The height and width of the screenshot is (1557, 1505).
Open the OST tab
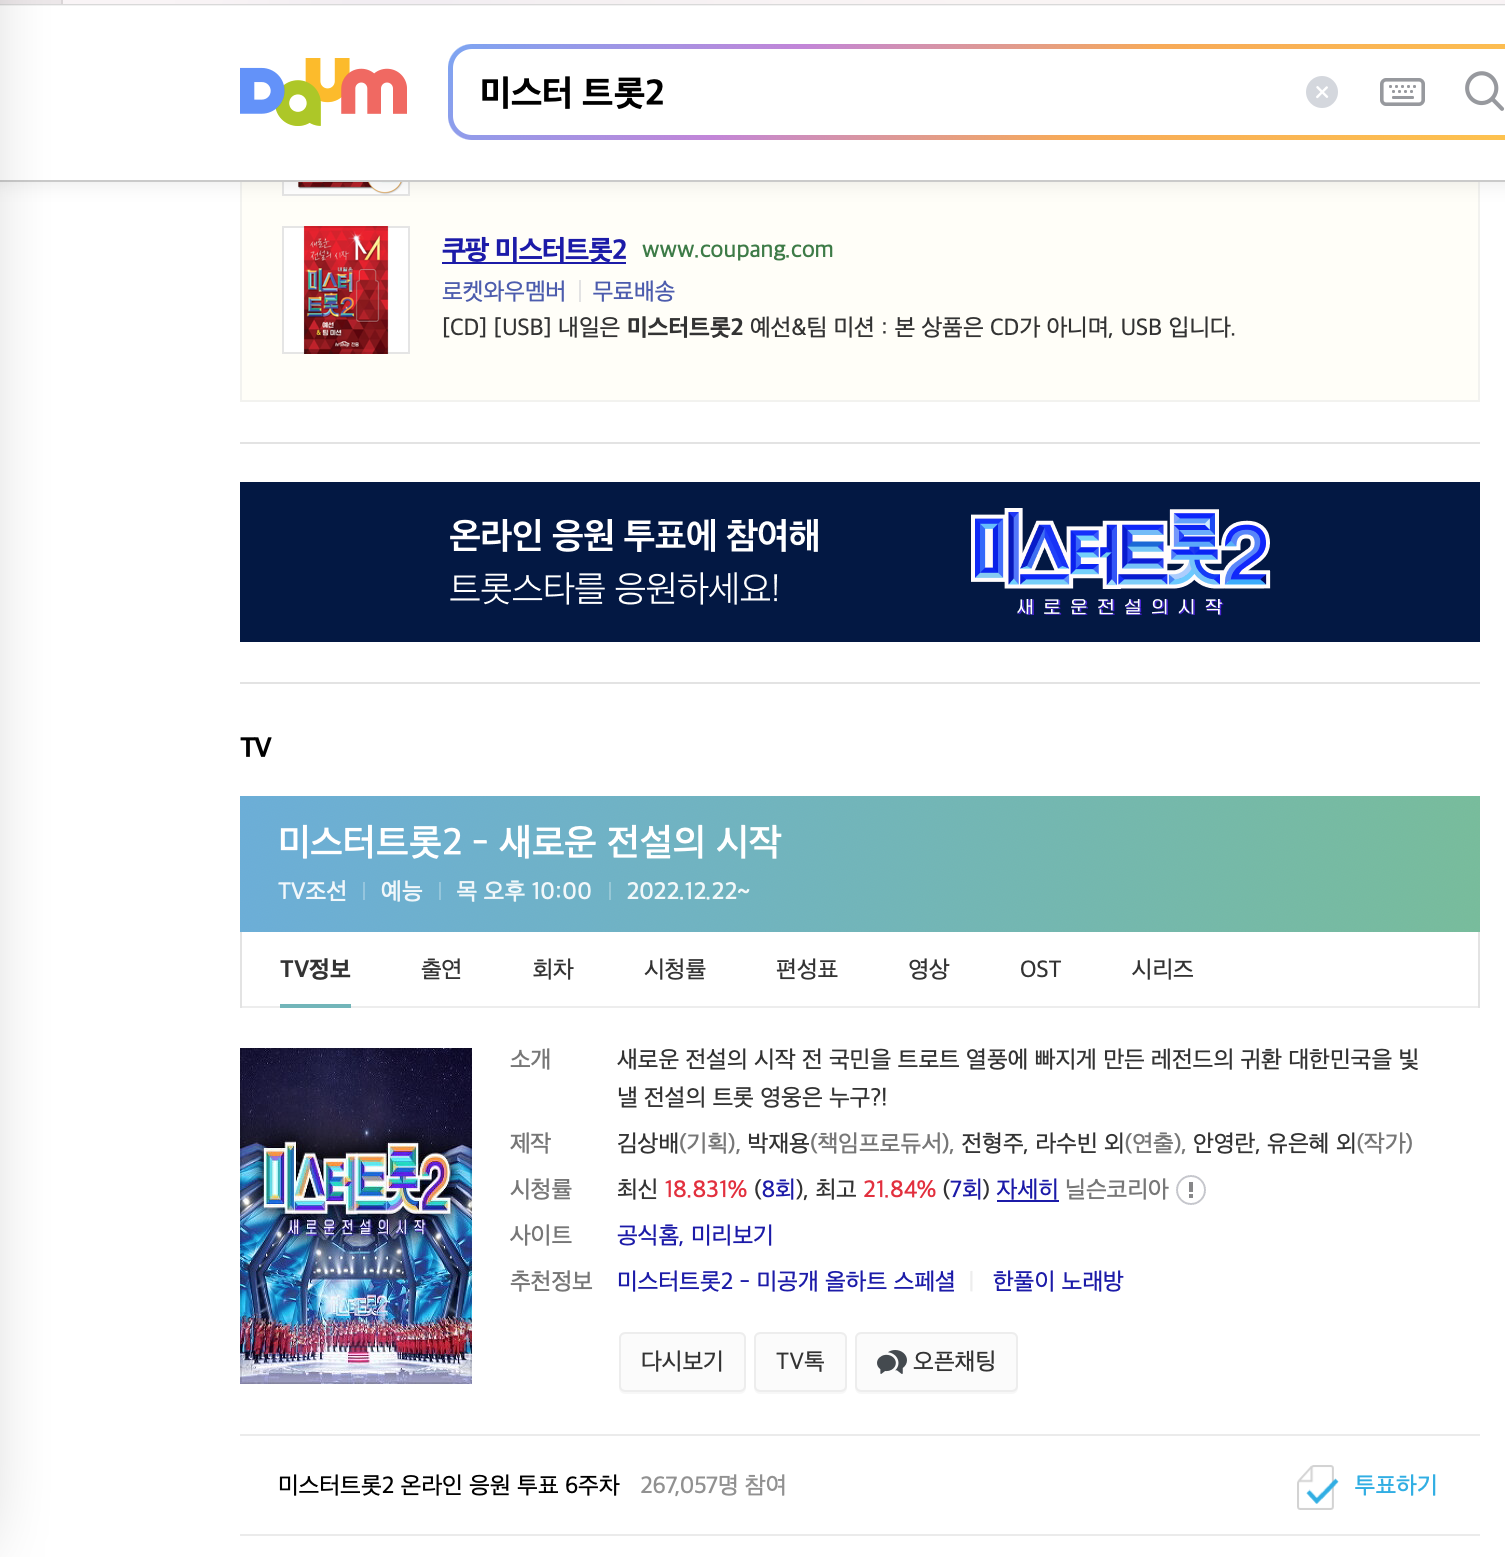(x=1040, y=969)
